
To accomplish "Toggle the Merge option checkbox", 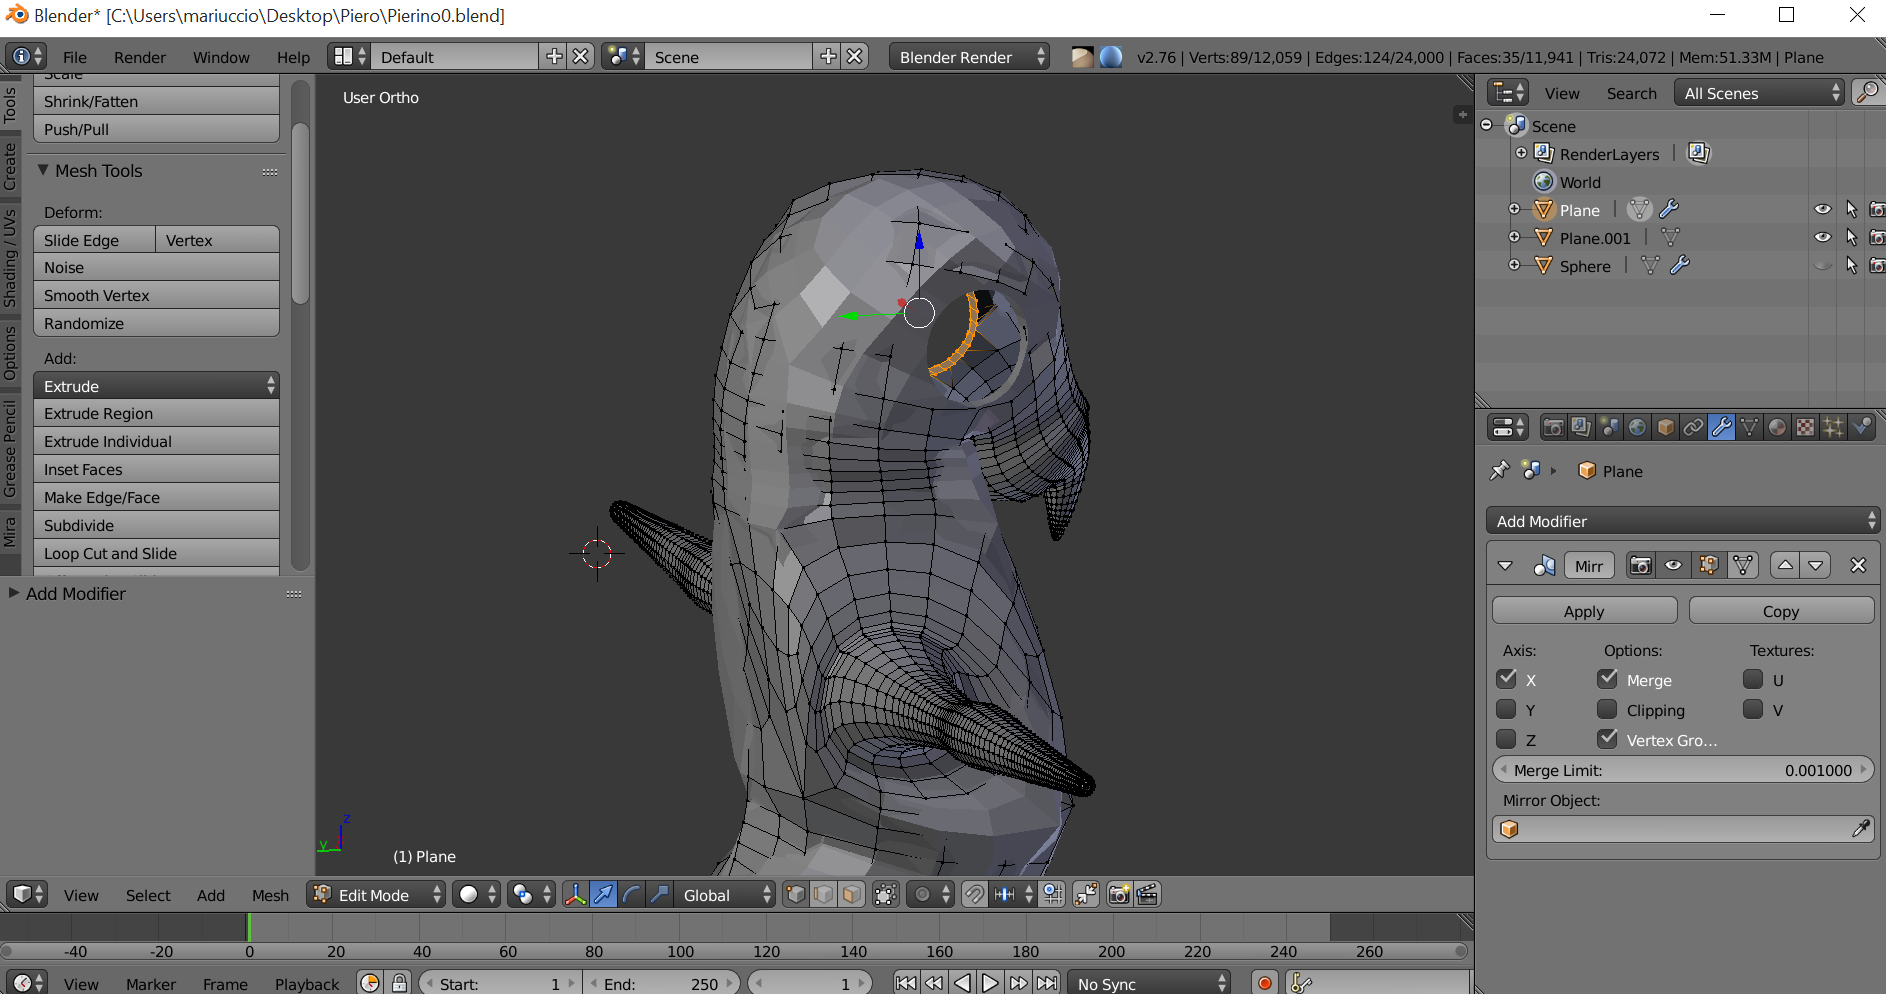I will [x=1607, y=679].
